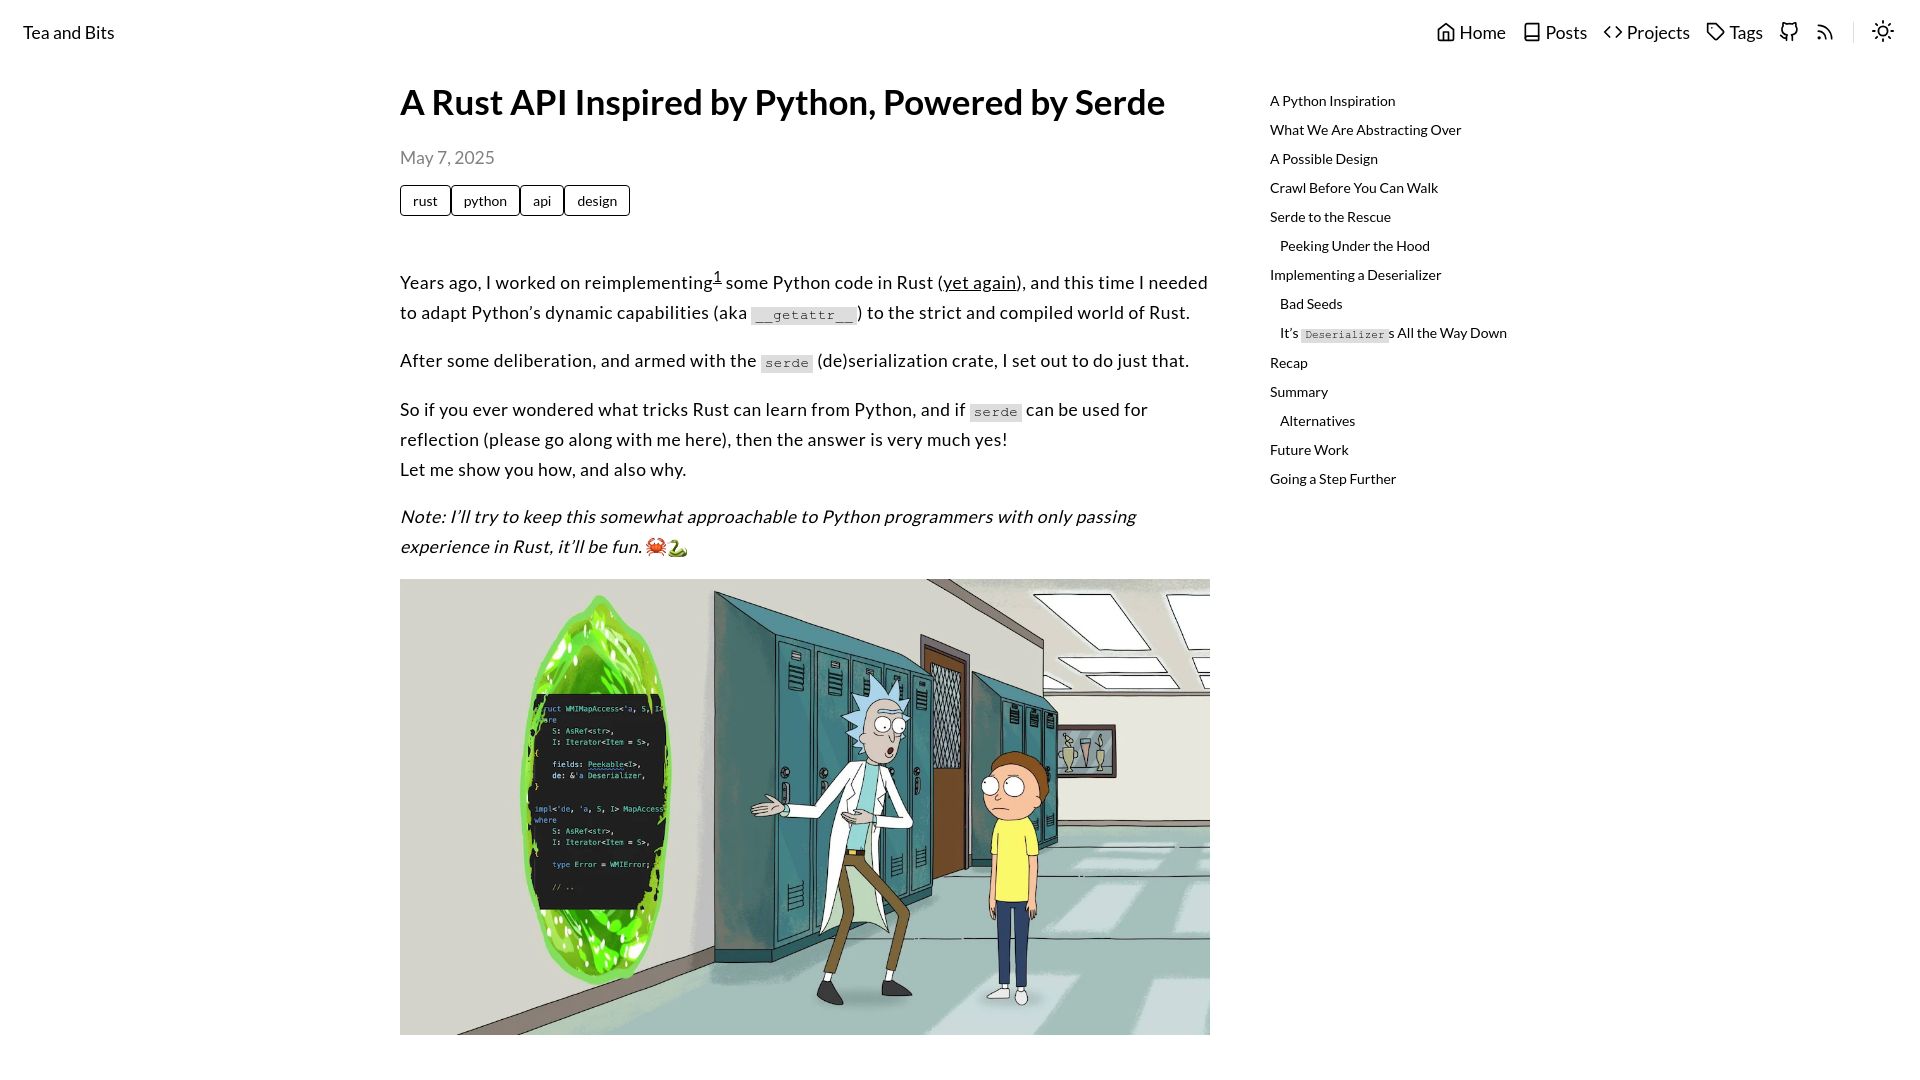The width and height of the screenshot is (1920, 1080).
Task: Jump to 'Crawl Before You Can Walk'
Action: (1354, 188)
